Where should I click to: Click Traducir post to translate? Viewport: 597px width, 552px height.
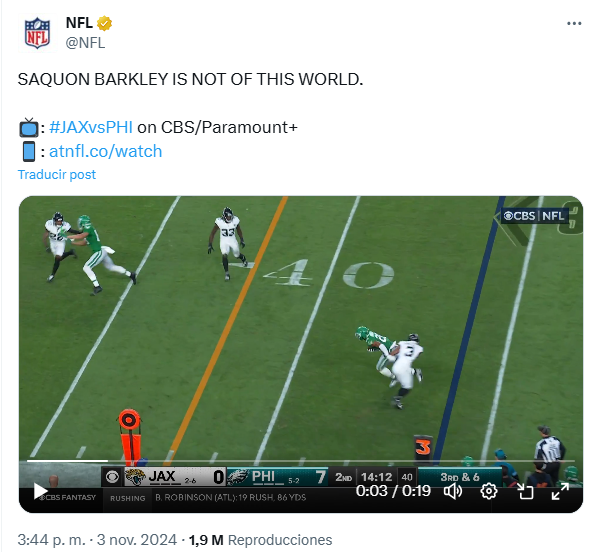(x=57, y=174)
